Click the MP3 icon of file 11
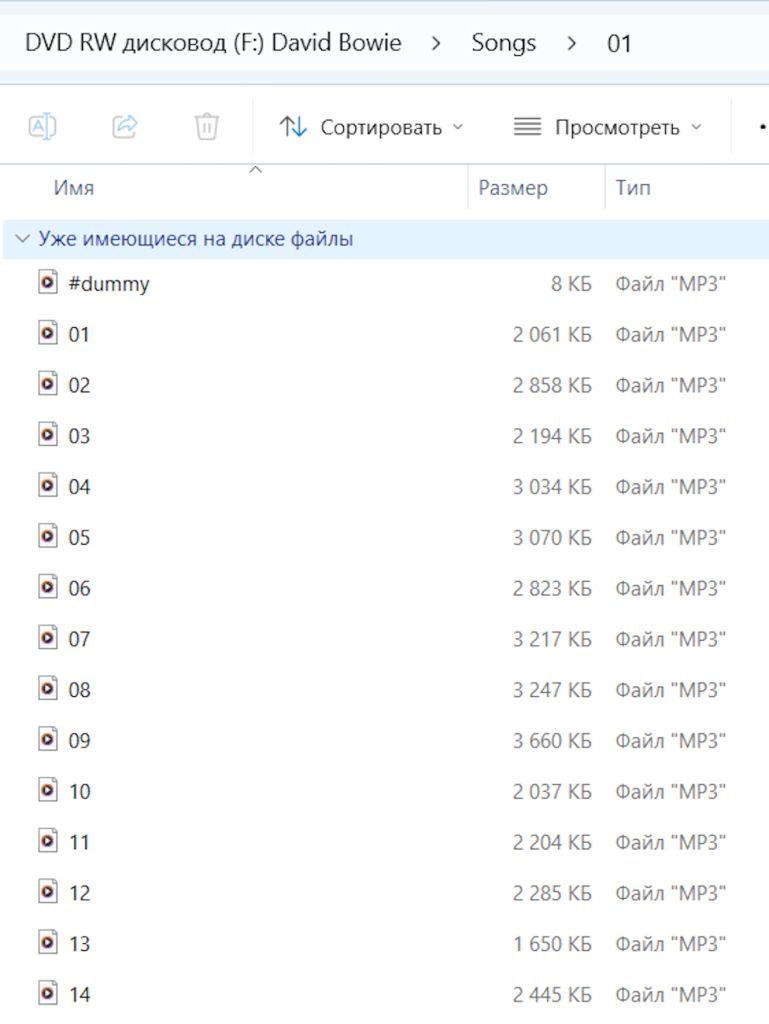The height and width of the screenshot is (1024, 769). pyautogui.click(x=48, y=841)
